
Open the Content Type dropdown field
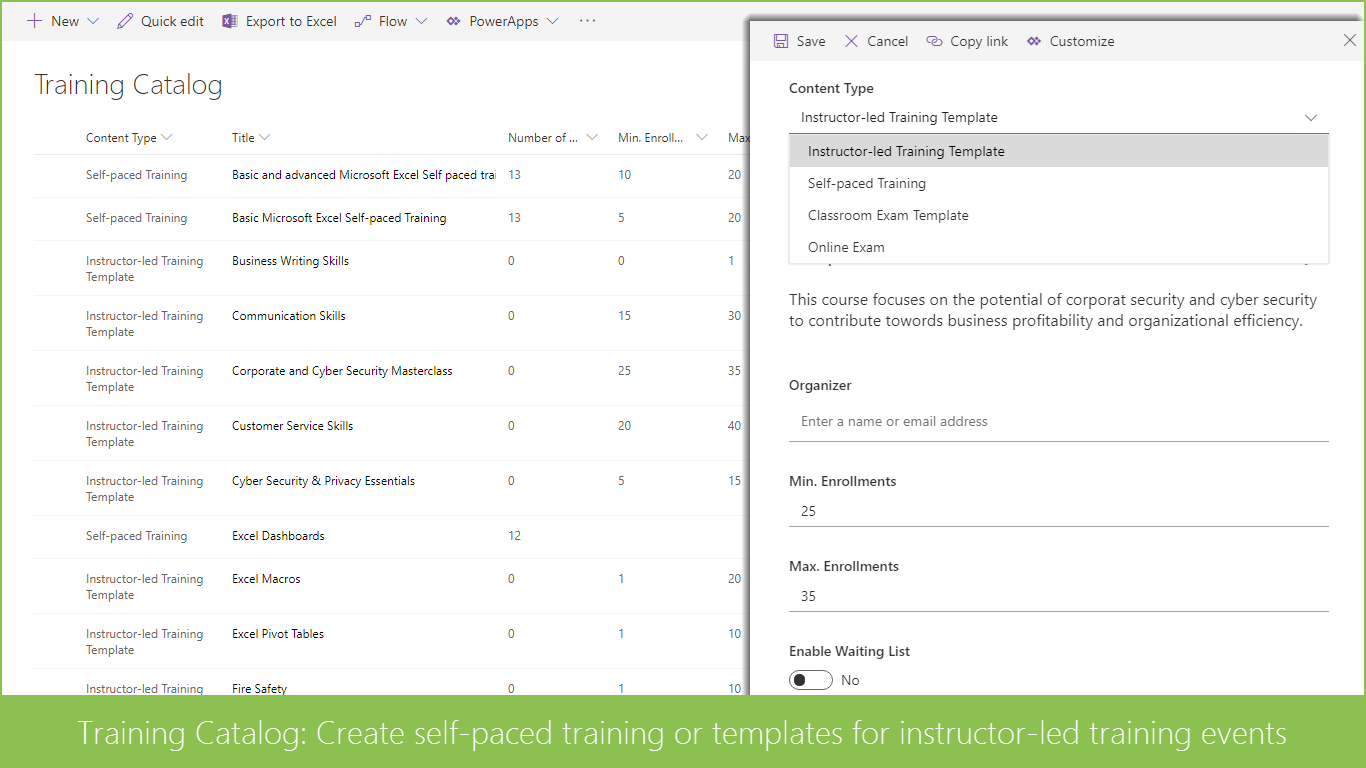click(x=1058, y=118)
